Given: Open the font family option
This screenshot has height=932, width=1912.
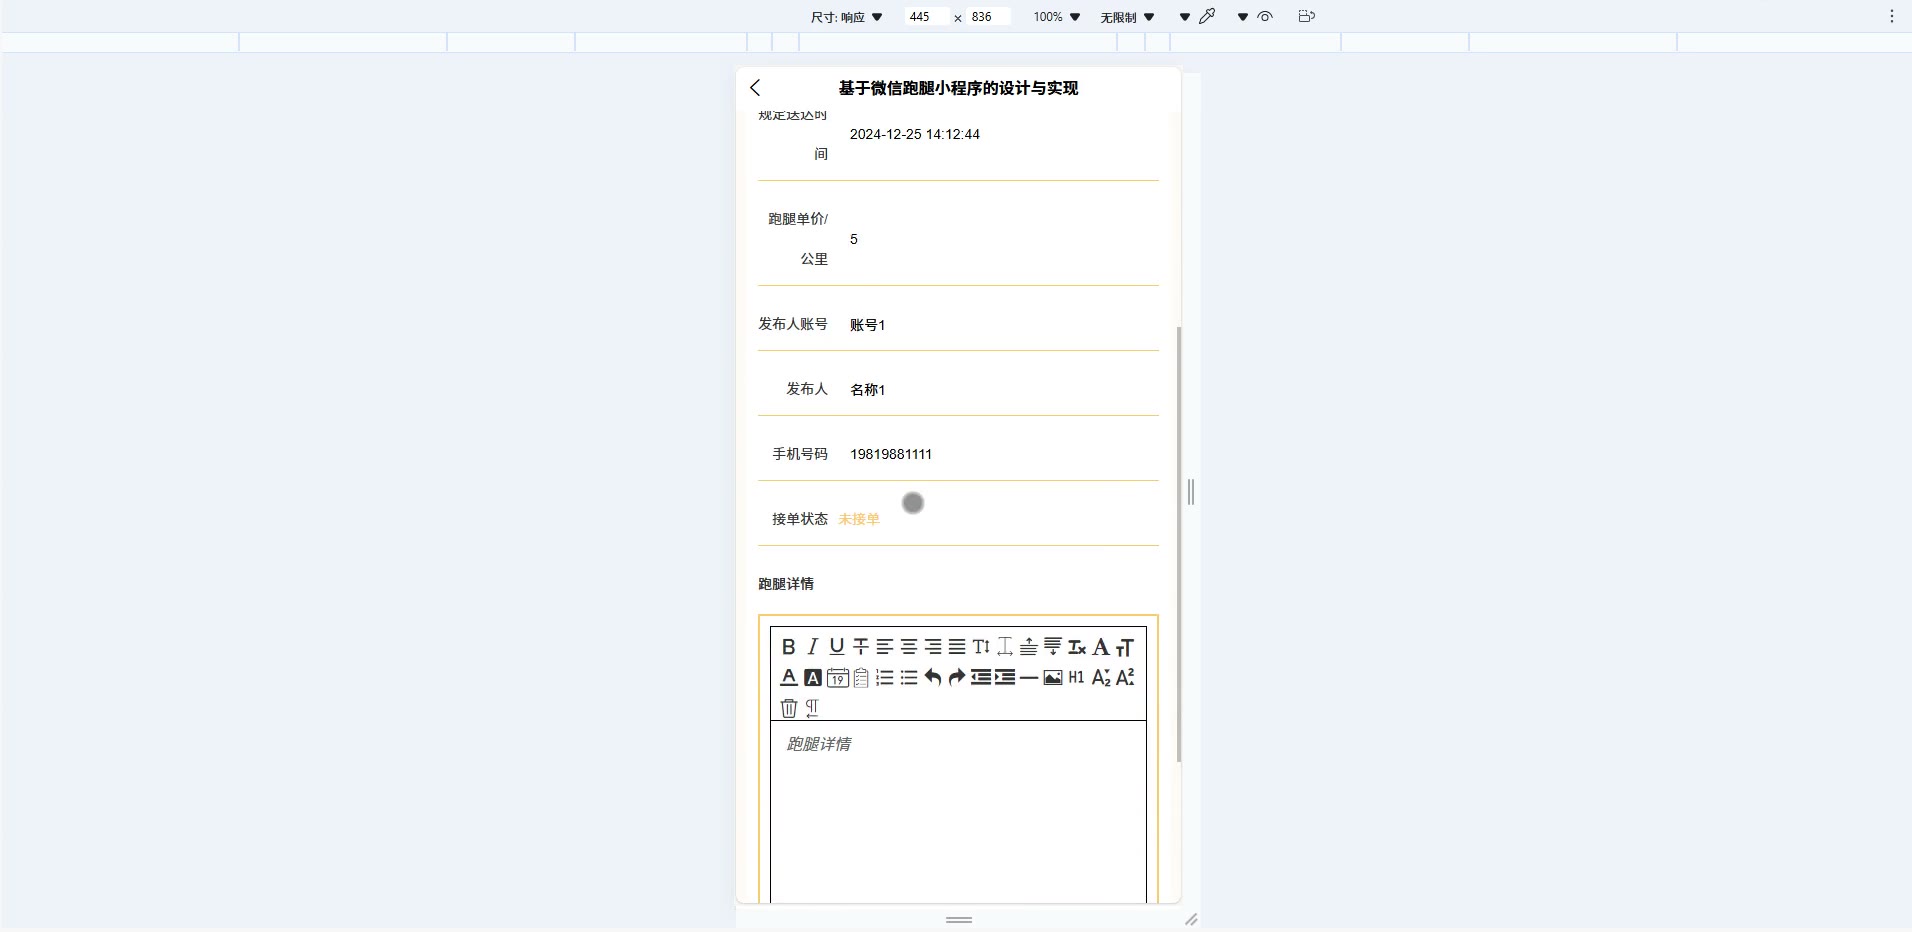Looking at the screenshot, I should click(1101, 647).
